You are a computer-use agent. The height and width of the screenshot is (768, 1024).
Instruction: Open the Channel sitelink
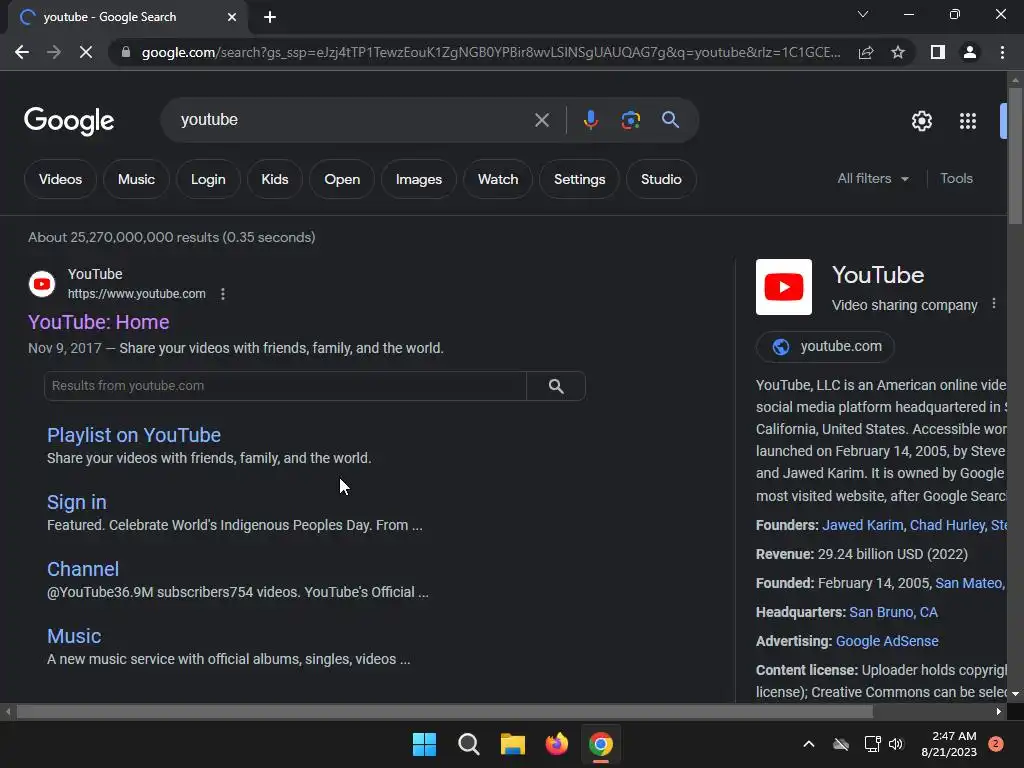pyautogui.click(x=83, y=569)
